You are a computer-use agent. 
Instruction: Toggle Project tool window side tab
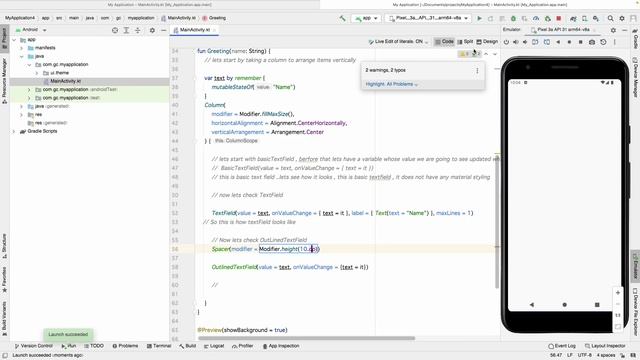coord(4,38)
